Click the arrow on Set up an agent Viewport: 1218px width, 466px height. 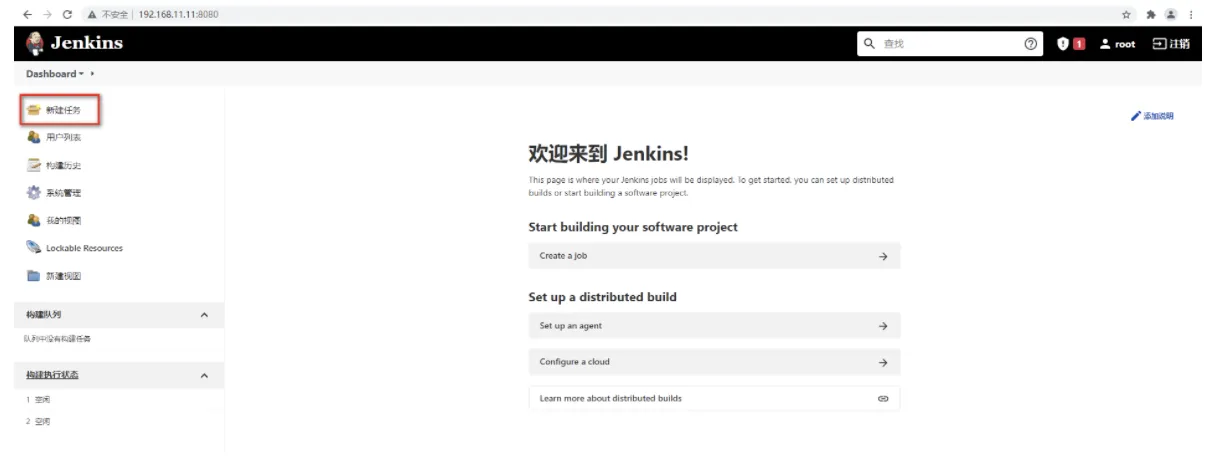click(883, 326)
